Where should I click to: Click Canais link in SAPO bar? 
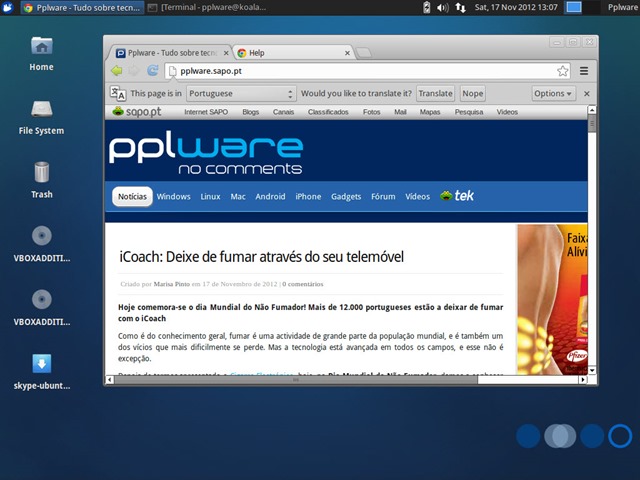(283, 112)
